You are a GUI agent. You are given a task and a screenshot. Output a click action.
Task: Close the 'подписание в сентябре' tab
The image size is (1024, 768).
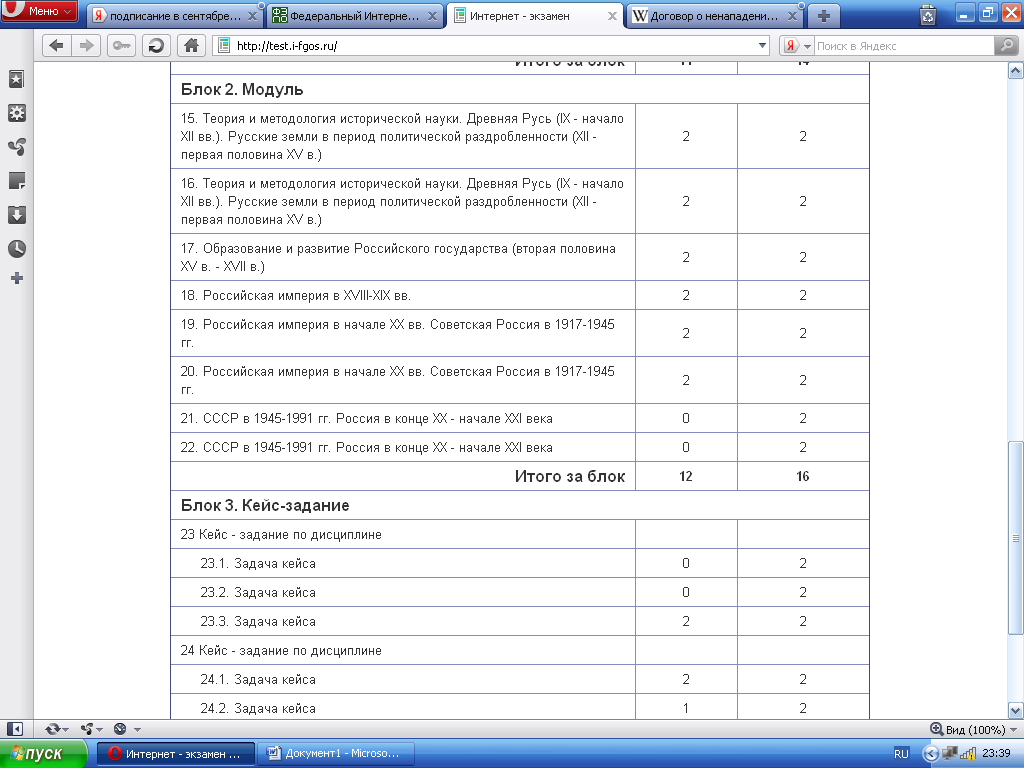pos(252,16)
